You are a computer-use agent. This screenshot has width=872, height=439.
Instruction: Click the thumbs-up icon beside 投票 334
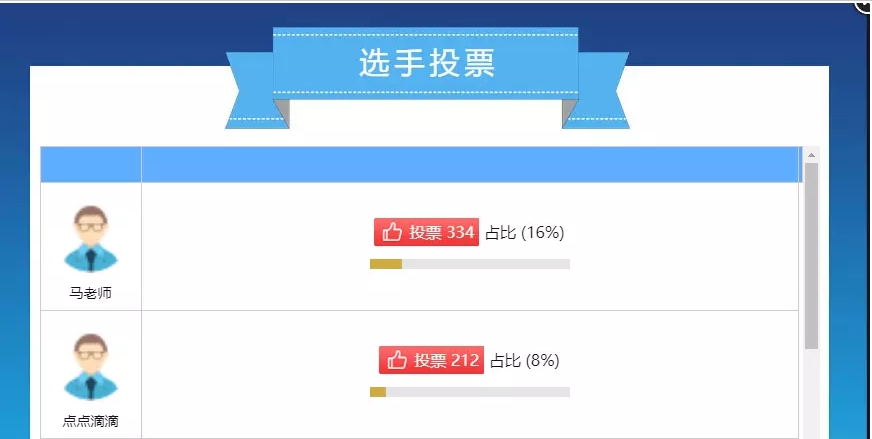point(392,232)
